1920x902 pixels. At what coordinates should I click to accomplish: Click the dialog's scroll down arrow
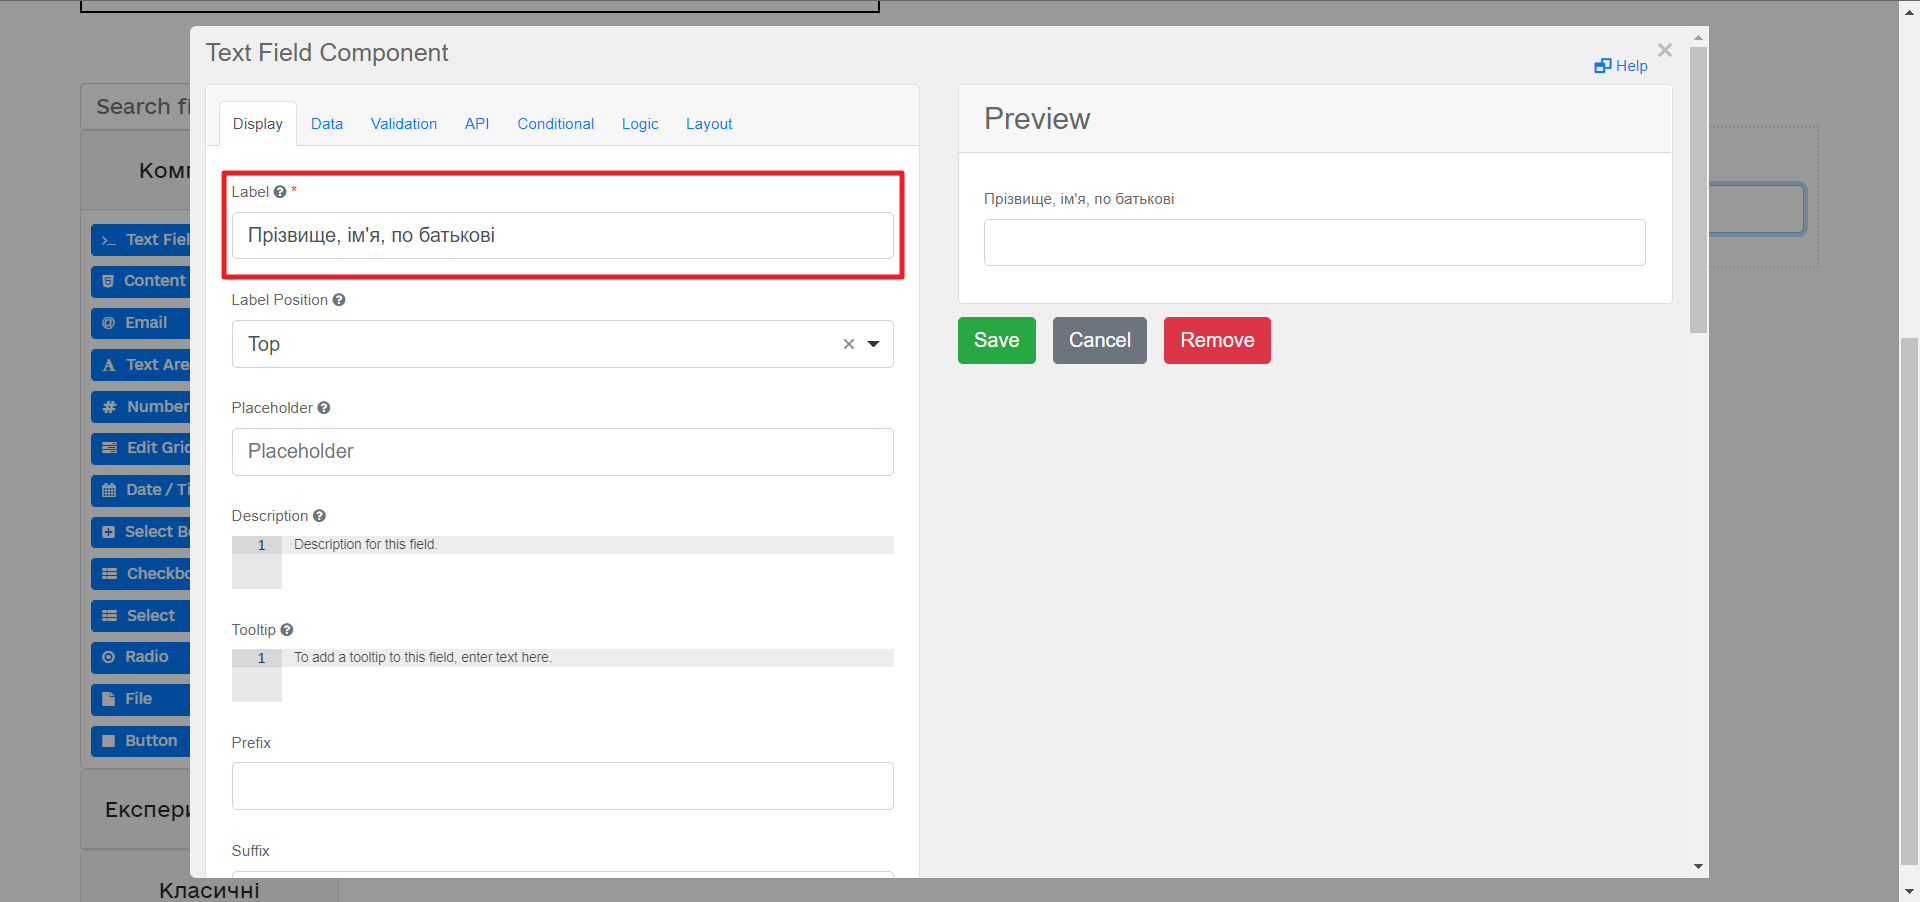click(x=1698, y=866)
